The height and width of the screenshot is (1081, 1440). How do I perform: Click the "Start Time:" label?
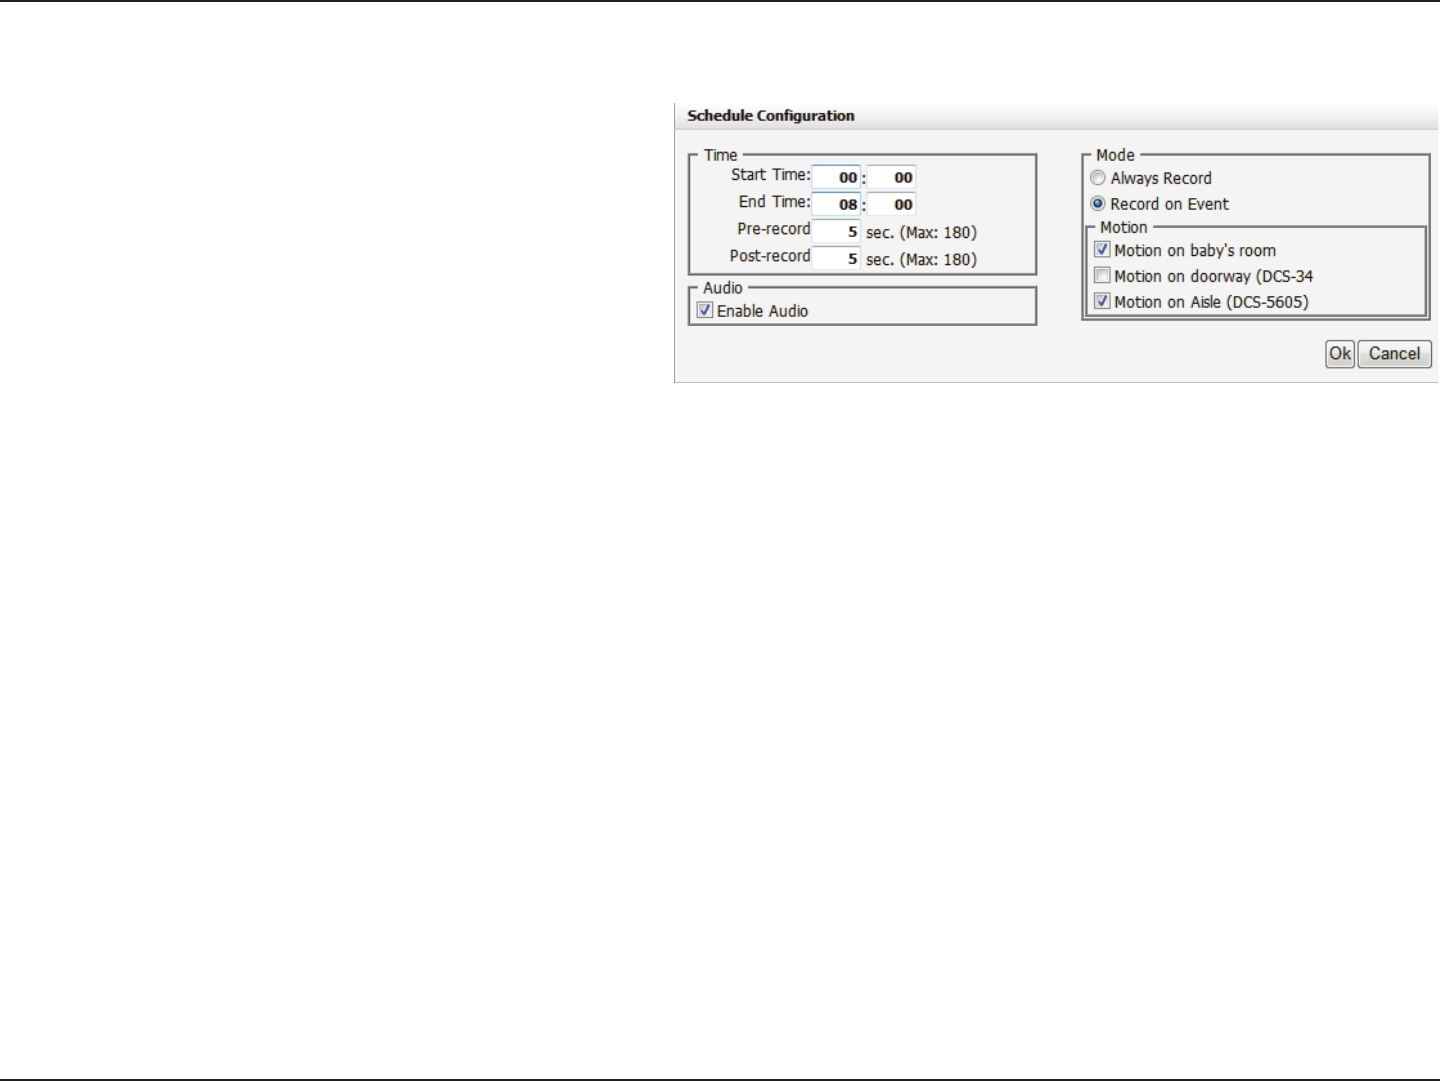[x=770, y=175]
